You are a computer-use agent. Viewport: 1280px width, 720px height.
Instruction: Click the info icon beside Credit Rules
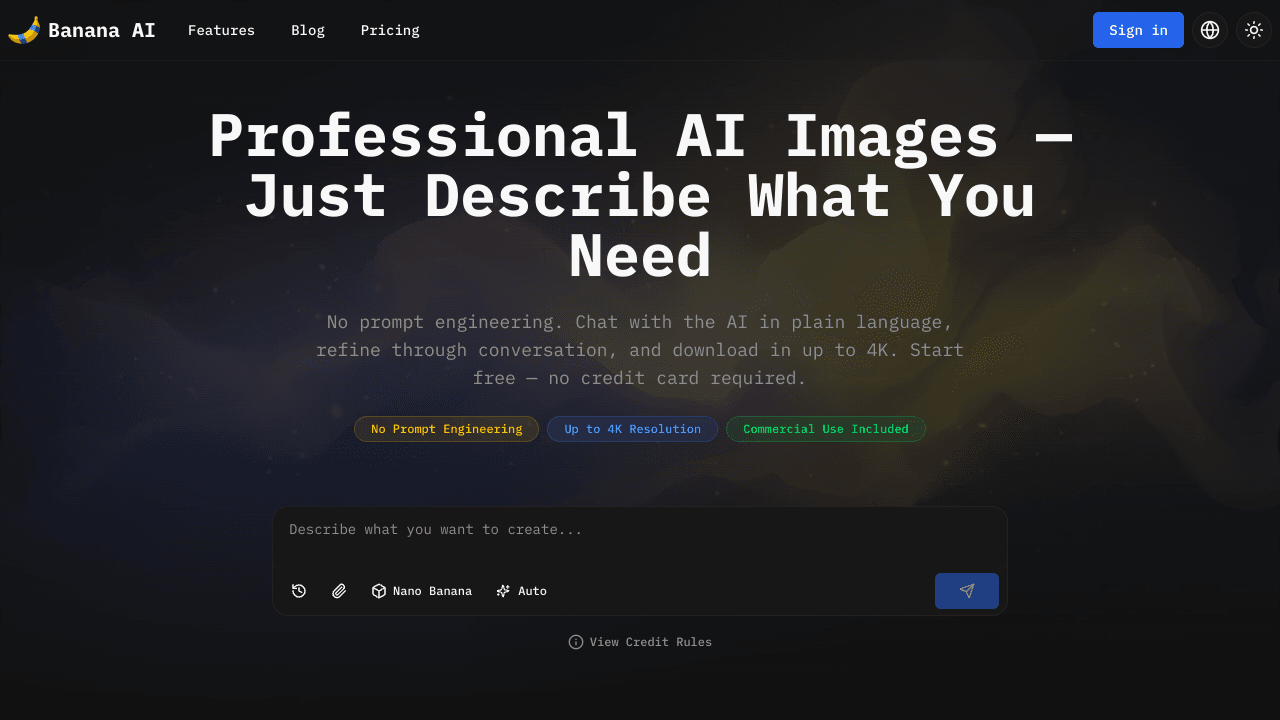pos(576,642)
